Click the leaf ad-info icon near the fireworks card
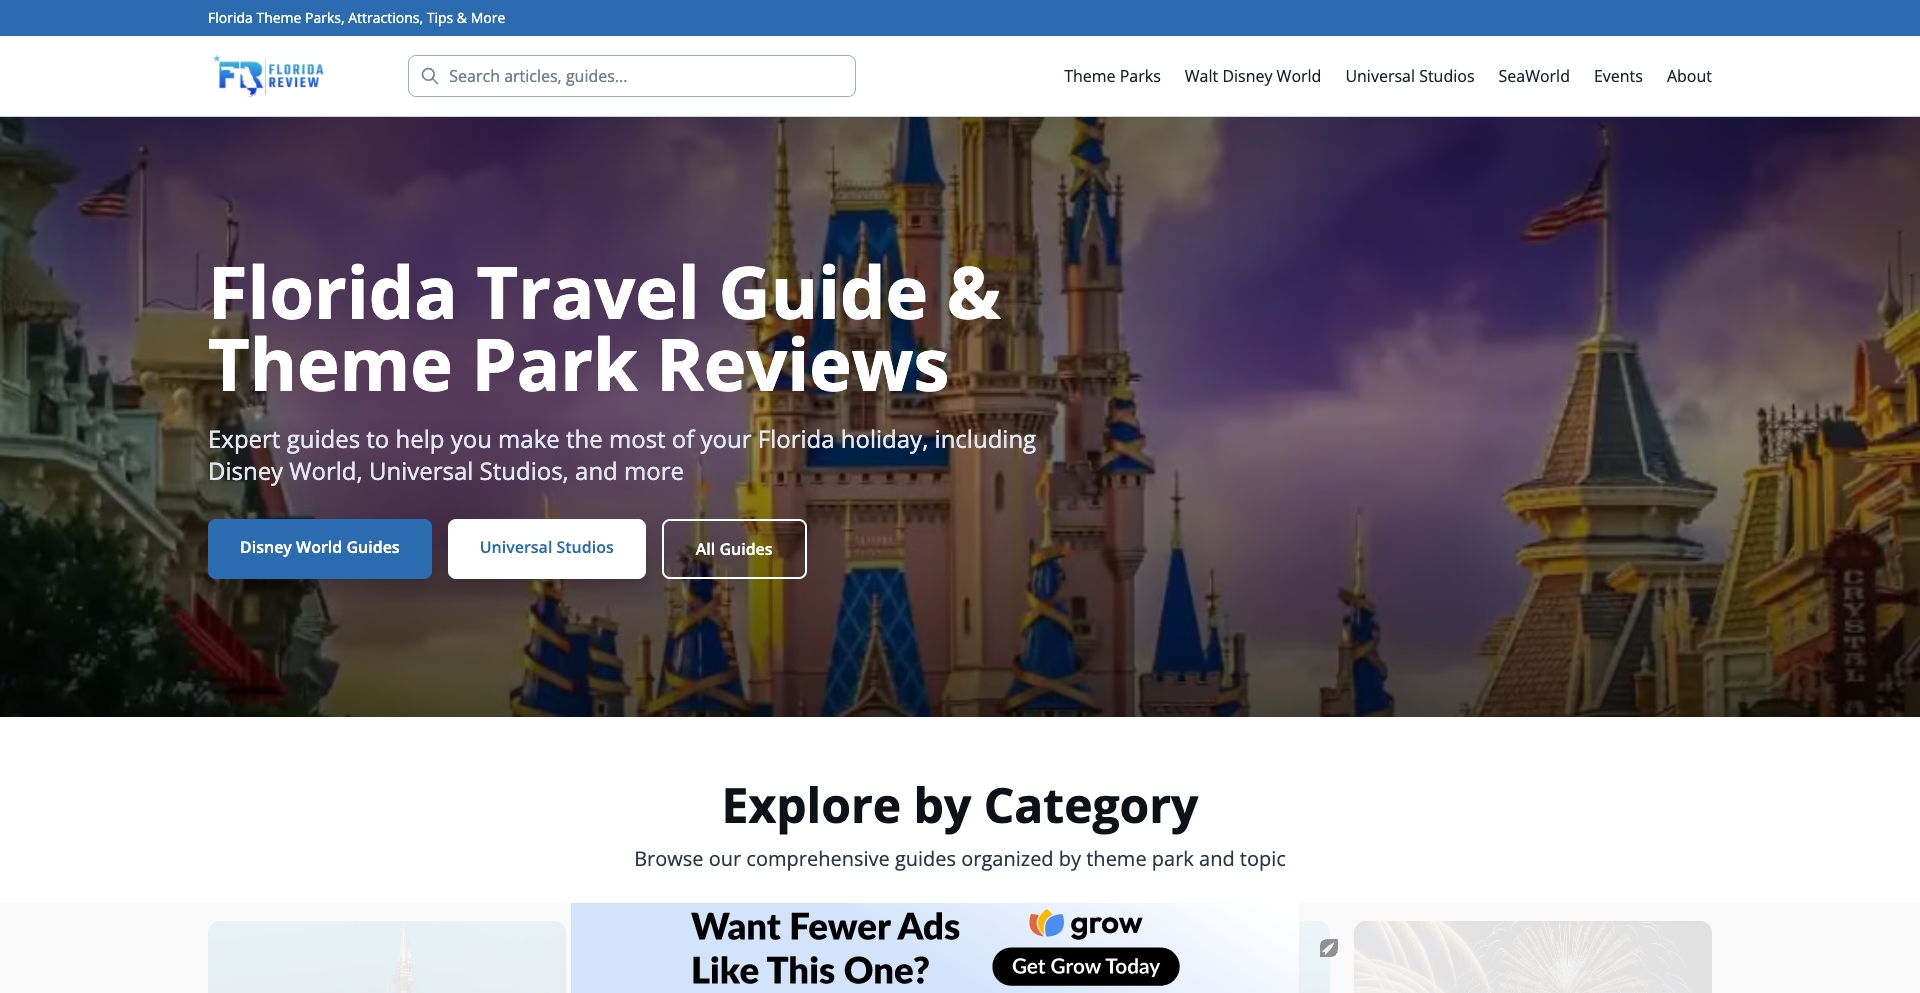This screenshot has height=993, width=1920. tap(1329, 948)
